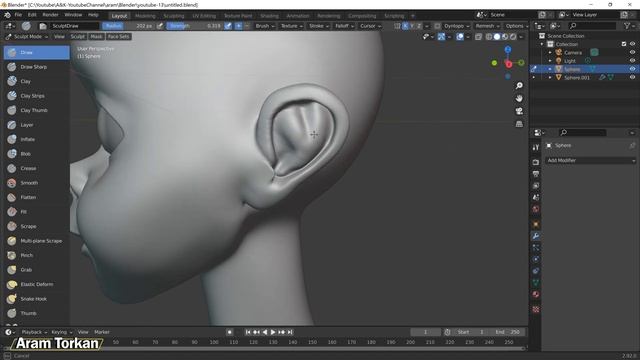This screenshot has width=640, height=360.
Task: Click the pan view hand icon
Action: (519, 98)
